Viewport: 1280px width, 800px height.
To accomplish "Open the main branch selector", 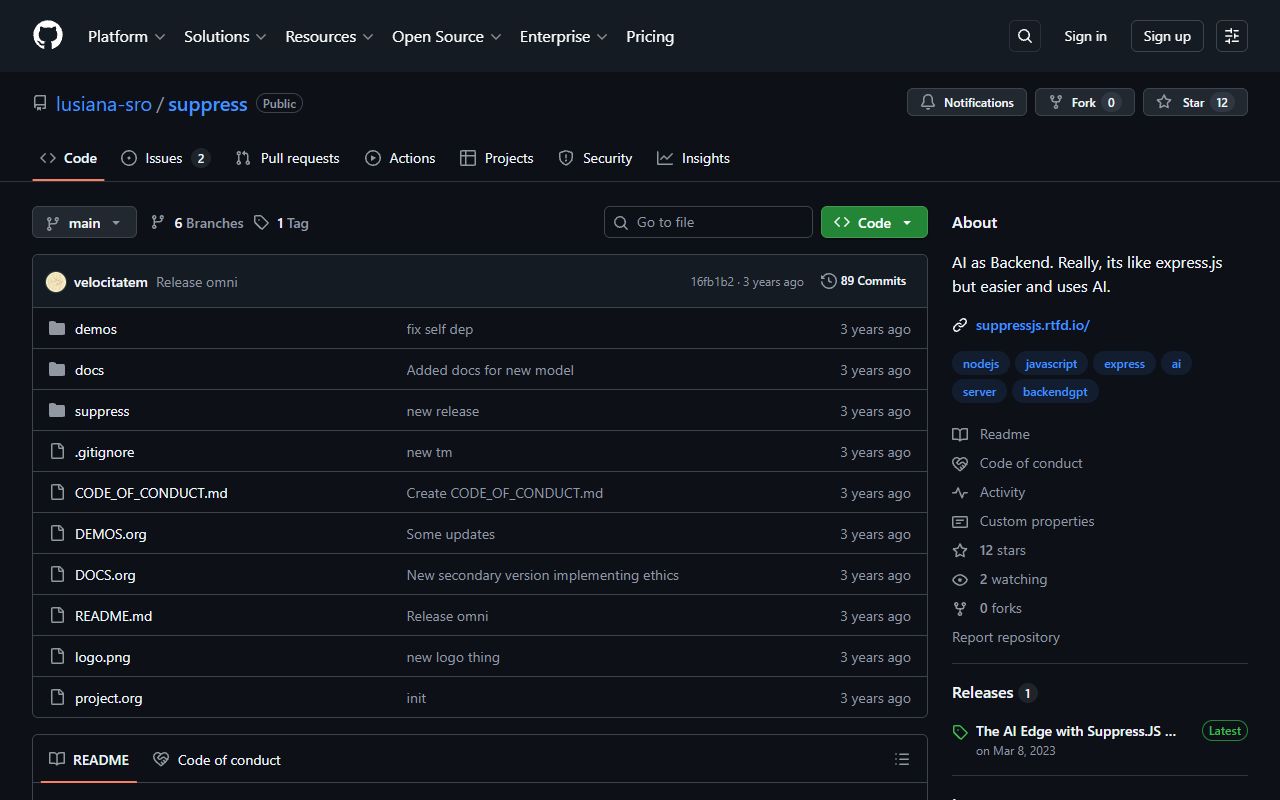I will (x=84, y=222).
